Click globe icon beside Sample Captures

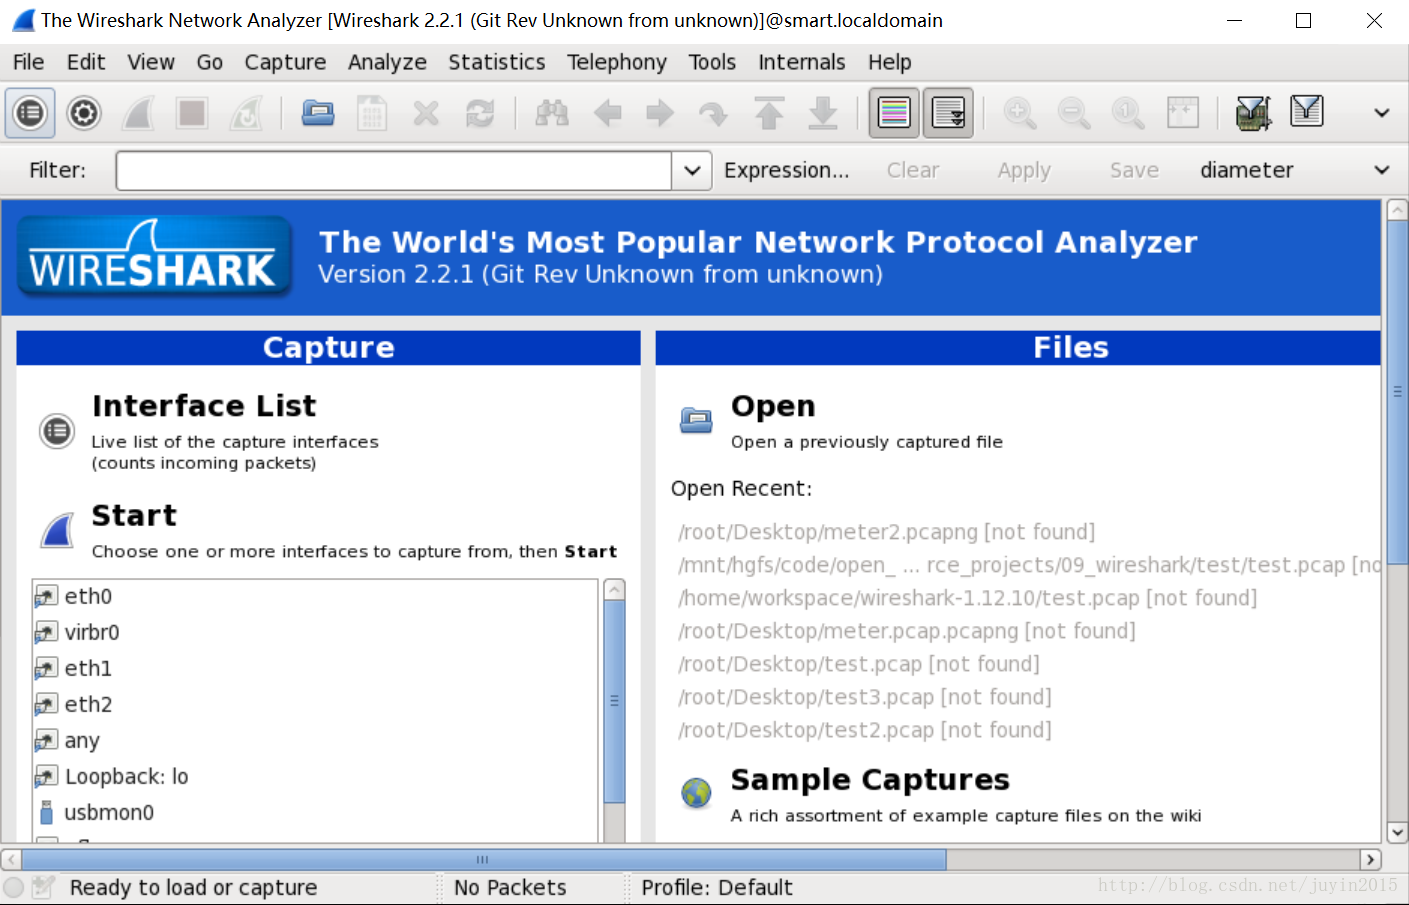click(x=696, y=793)
